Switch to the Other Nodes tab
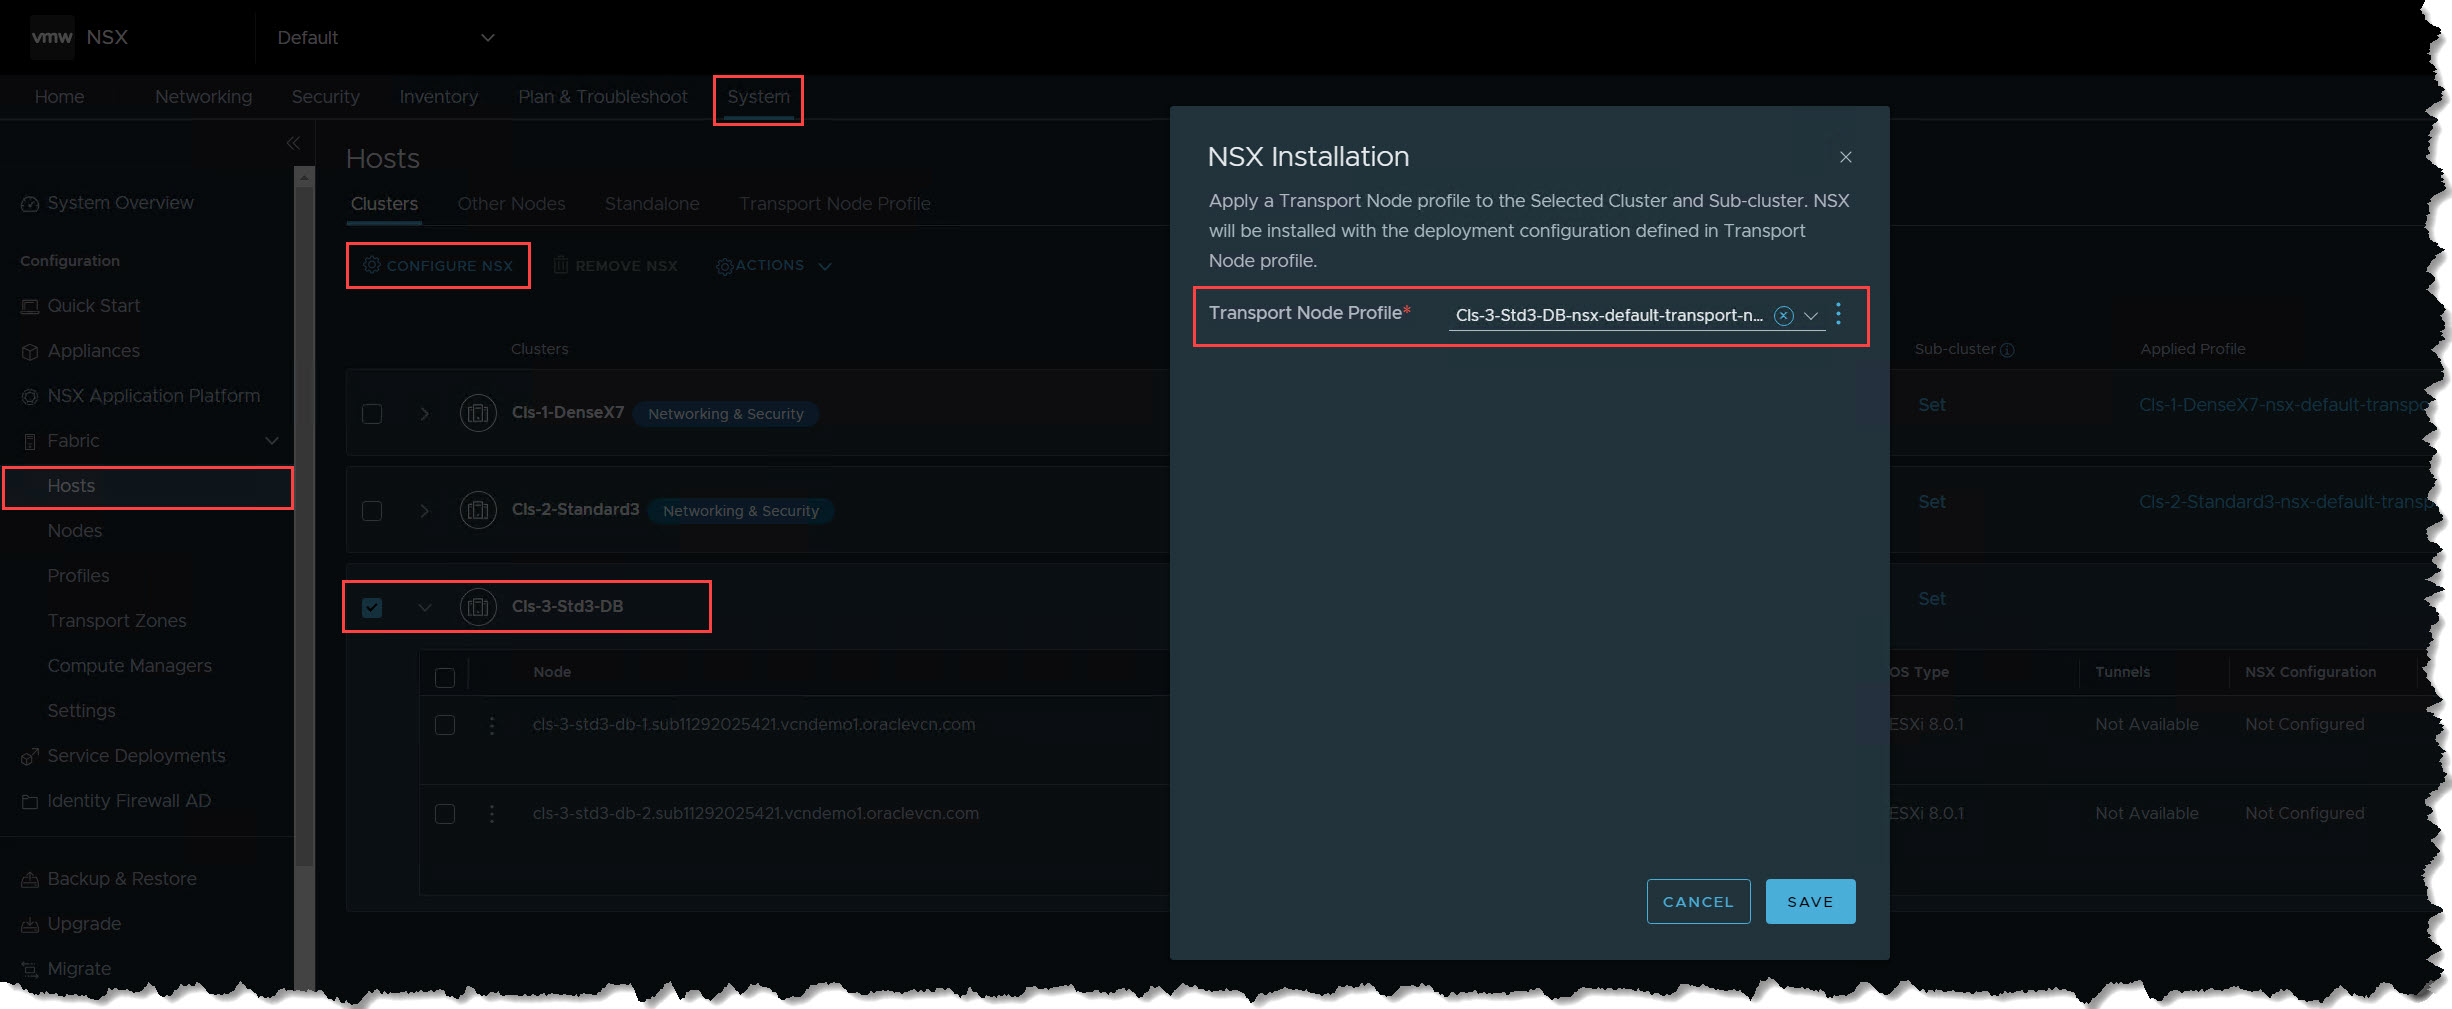 (511, 204)
